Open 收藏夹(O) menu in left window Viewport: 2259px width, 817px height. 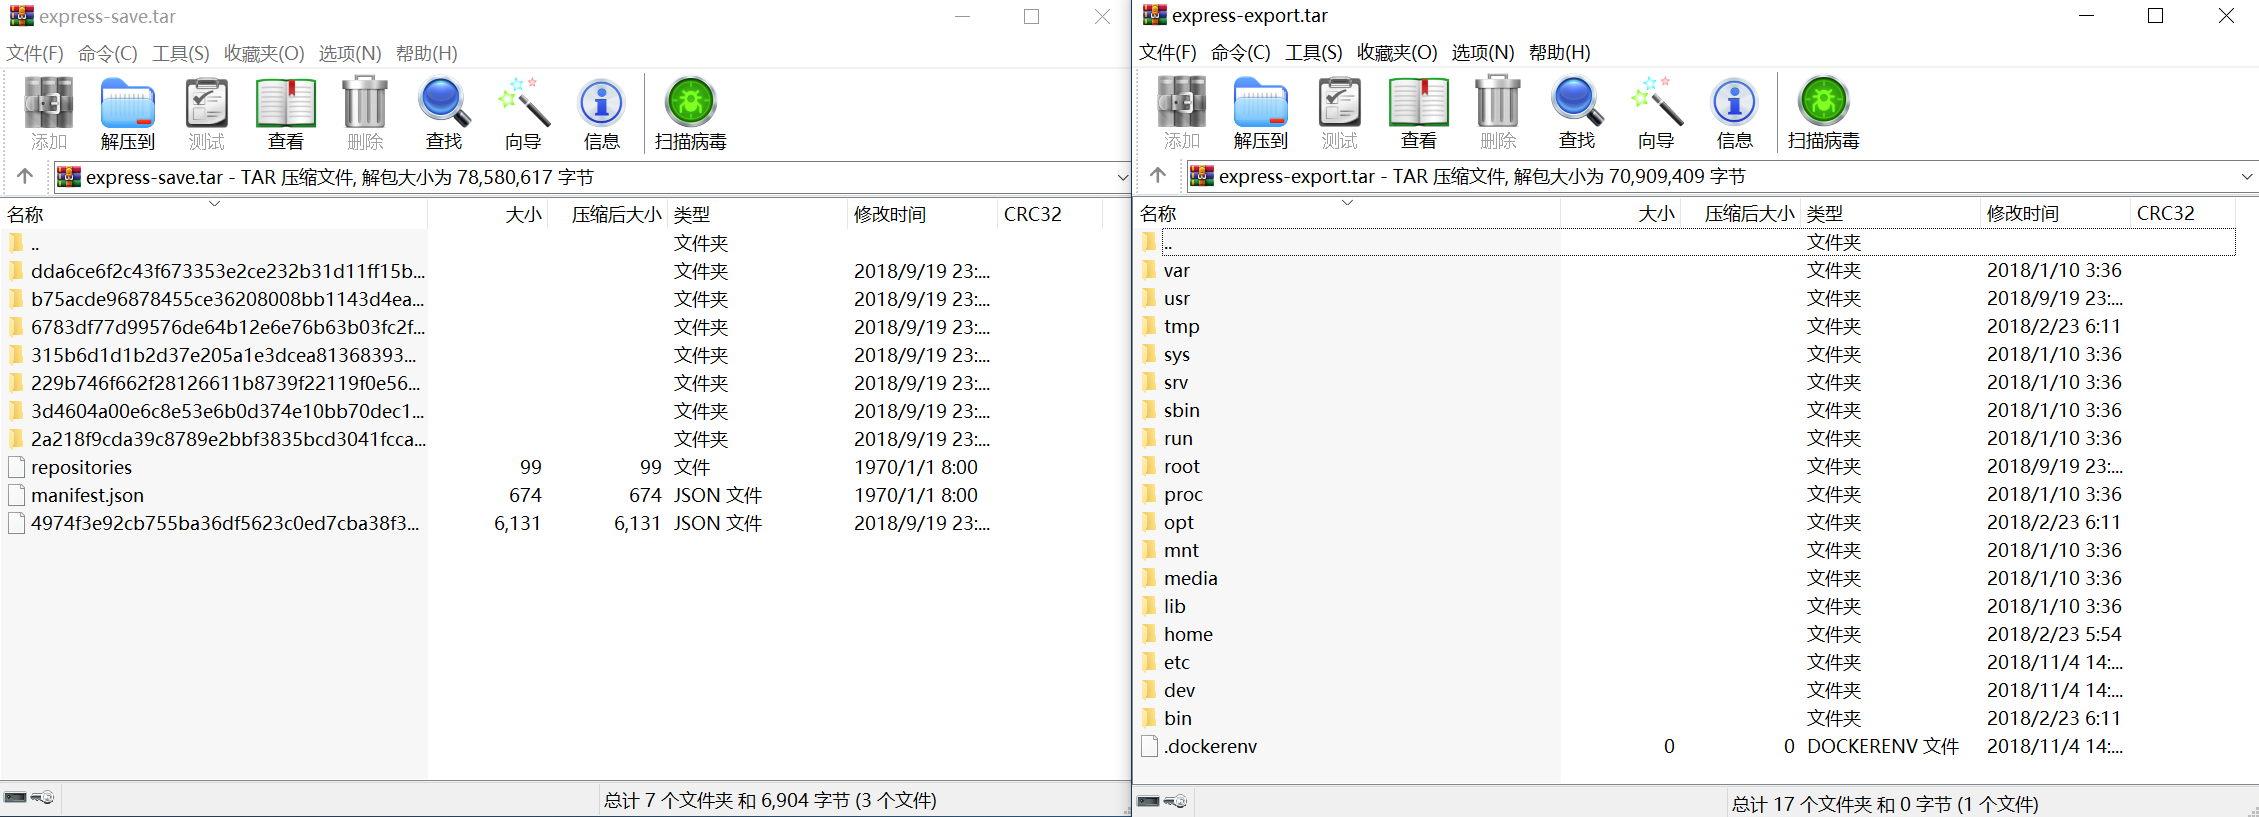tap(264, 53)
